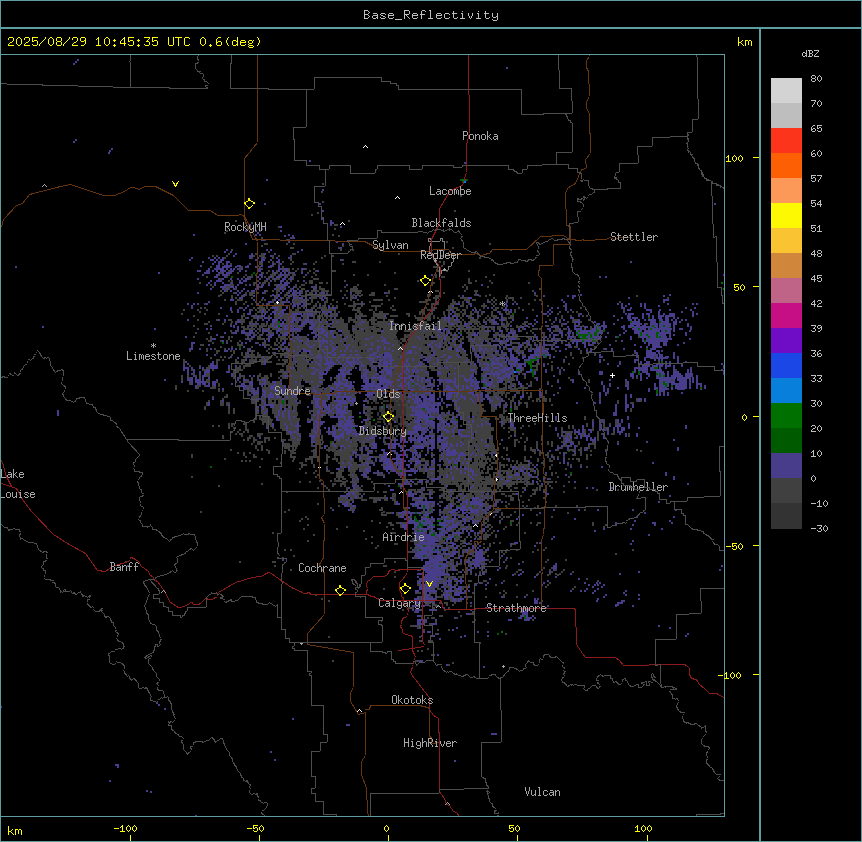Select the bright green 20-30 dBZ legend swatch
862x842 pixels.
(786, 416)
